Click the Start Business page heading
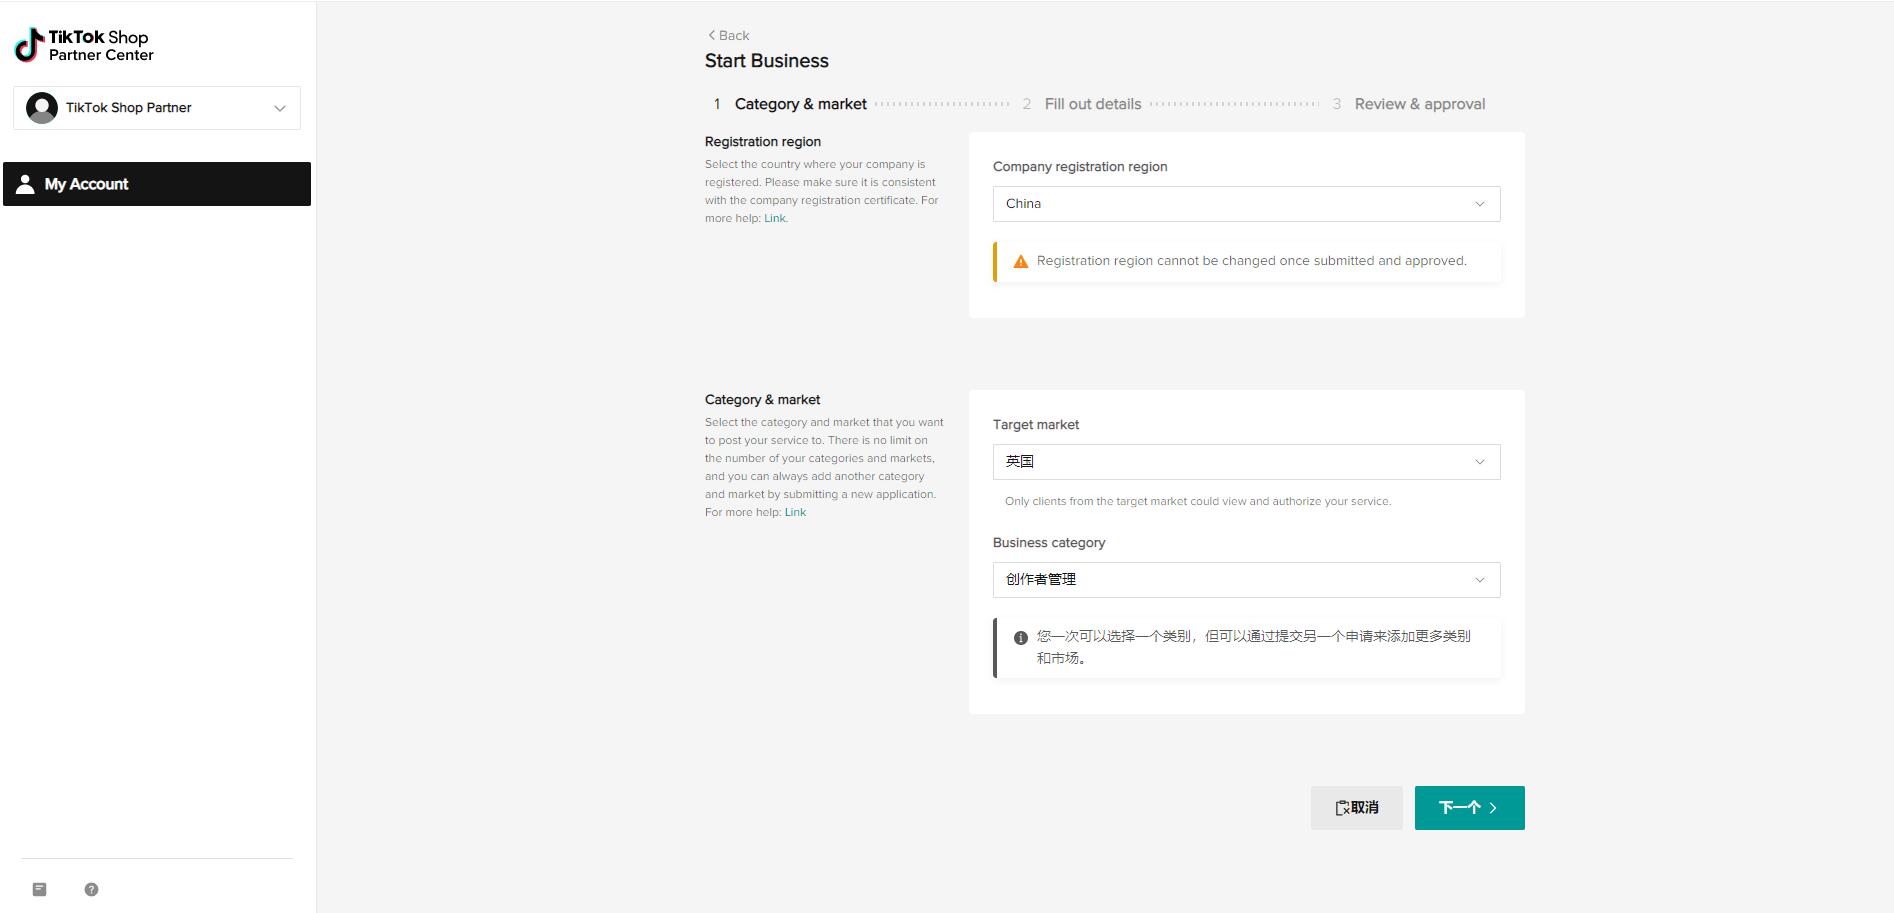This screenshot has width=1894, height=913. (766, 61)
